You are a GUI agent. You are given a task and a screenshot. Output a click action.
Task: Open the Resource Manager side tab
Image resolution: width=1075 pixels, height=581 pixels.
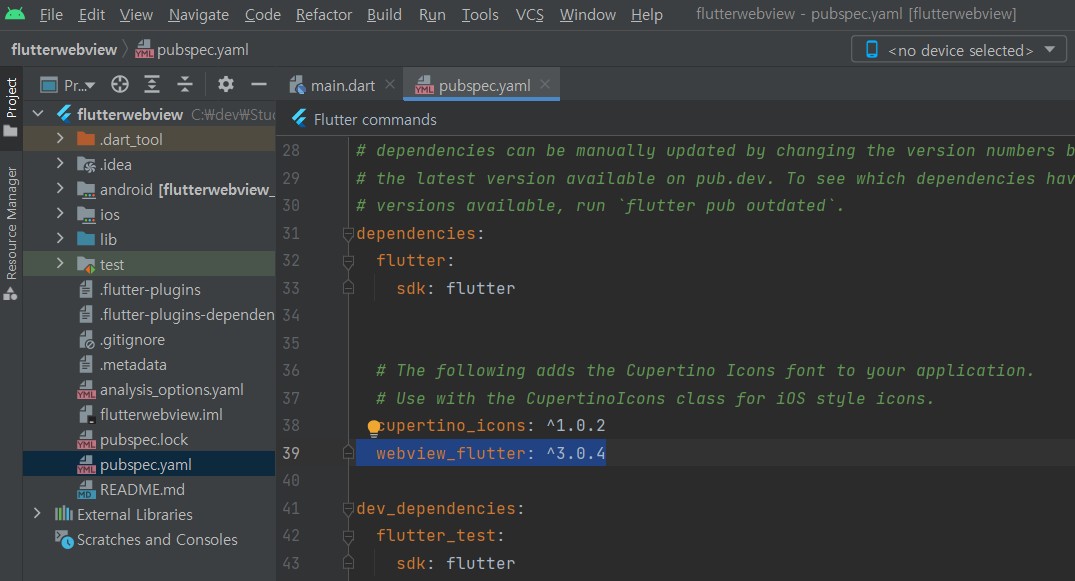coord(11,233)
